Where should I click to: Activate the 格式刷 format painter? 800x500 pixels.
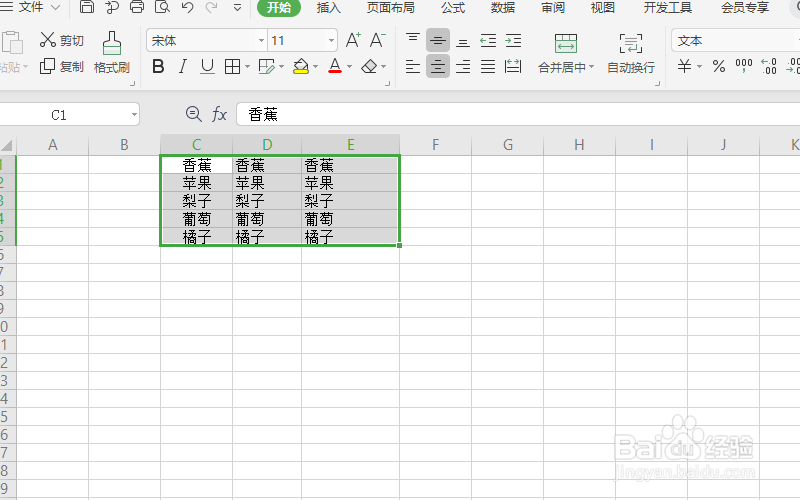point(112,53)
